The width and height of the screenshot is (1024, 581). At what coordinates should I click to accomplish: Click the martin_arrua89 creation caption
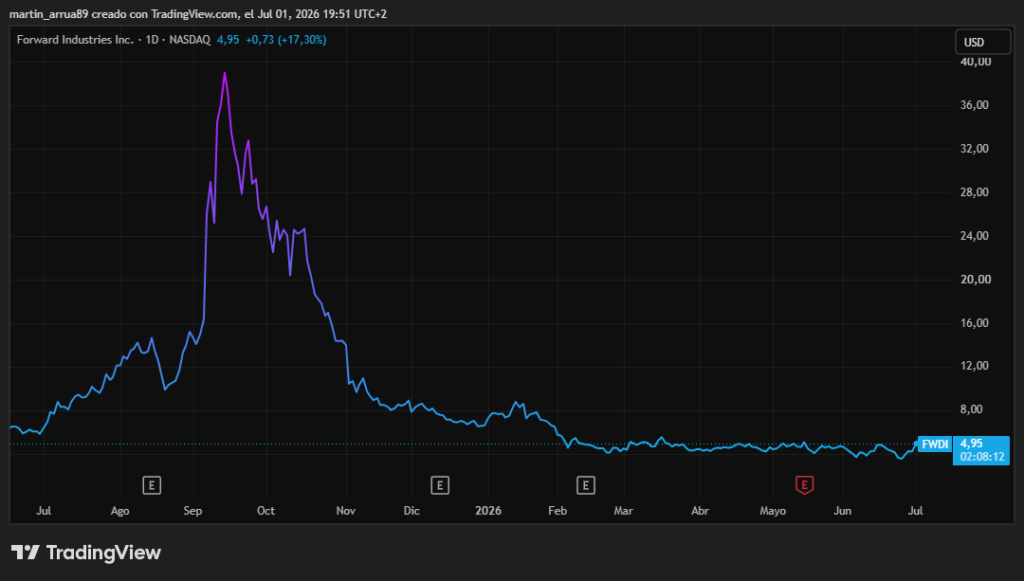[198, 14]
